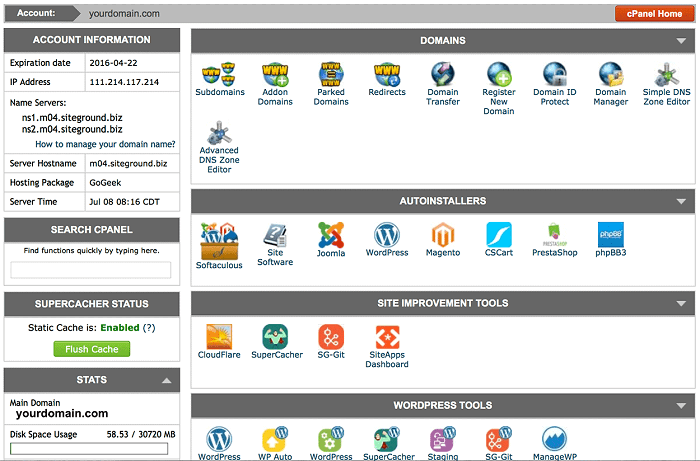Open Addon Domains
The width and height of the screenshot is (700, 461).
pos(275,84)
